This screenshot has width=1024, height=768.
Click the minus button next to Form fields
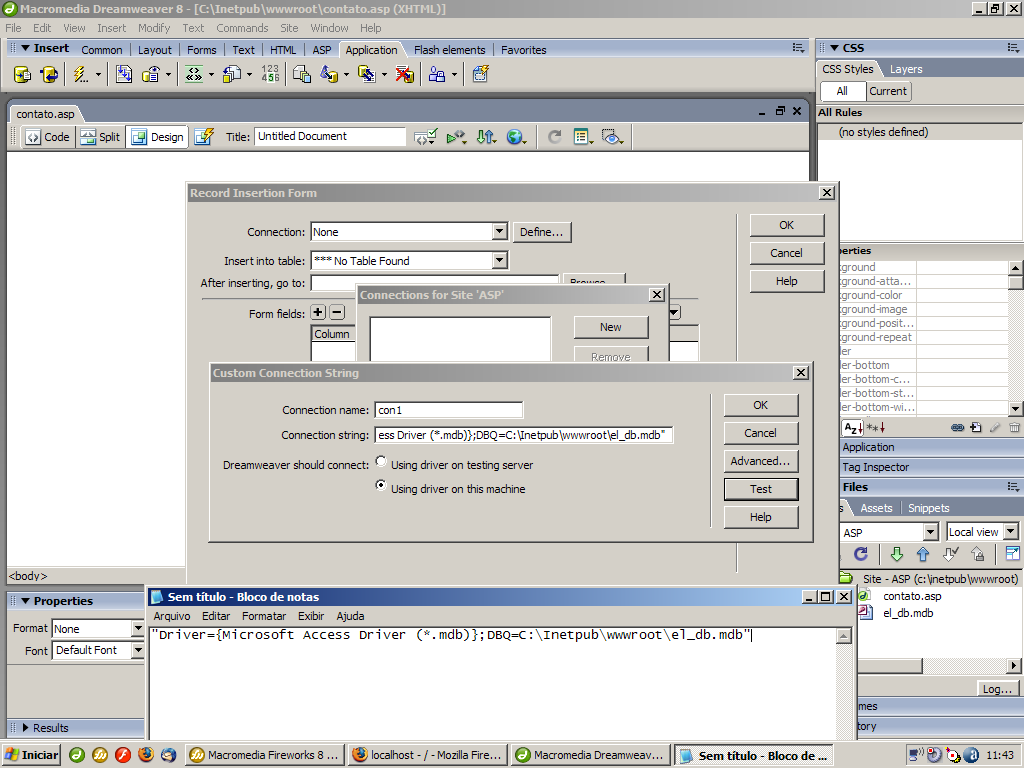(x=337, y=312)
